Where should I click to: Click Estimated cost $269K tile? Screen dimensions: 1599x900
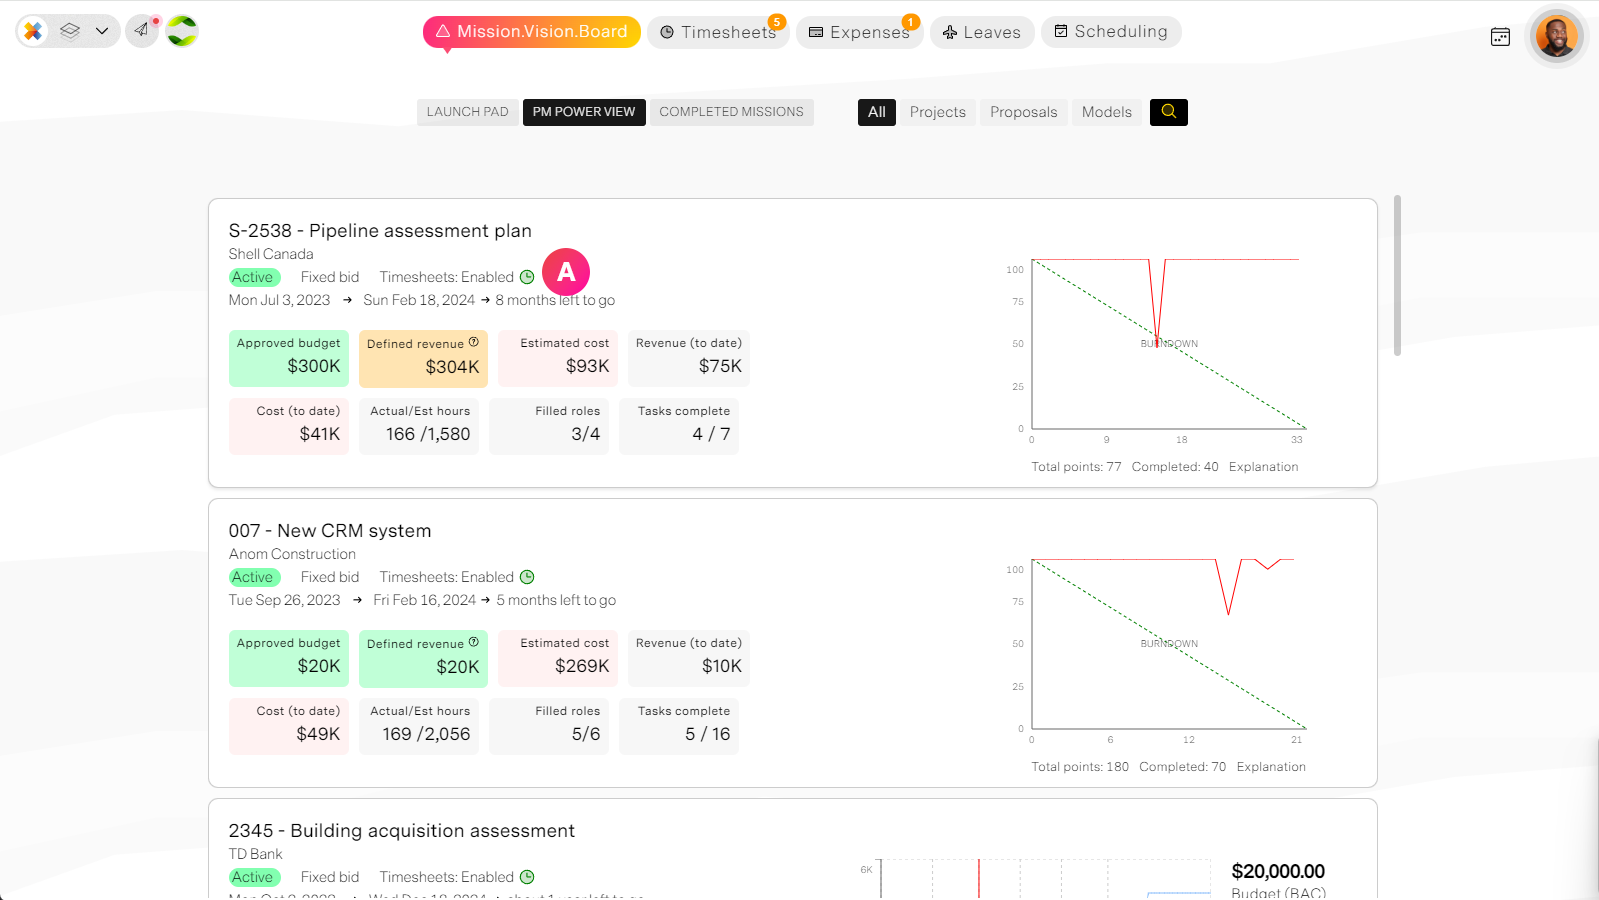(x=558, y=658)
